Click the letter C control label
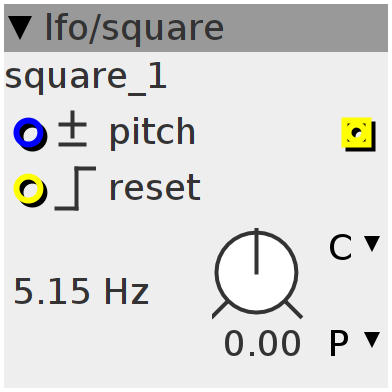This screenshot has width=392, height=392. point(340,247)
